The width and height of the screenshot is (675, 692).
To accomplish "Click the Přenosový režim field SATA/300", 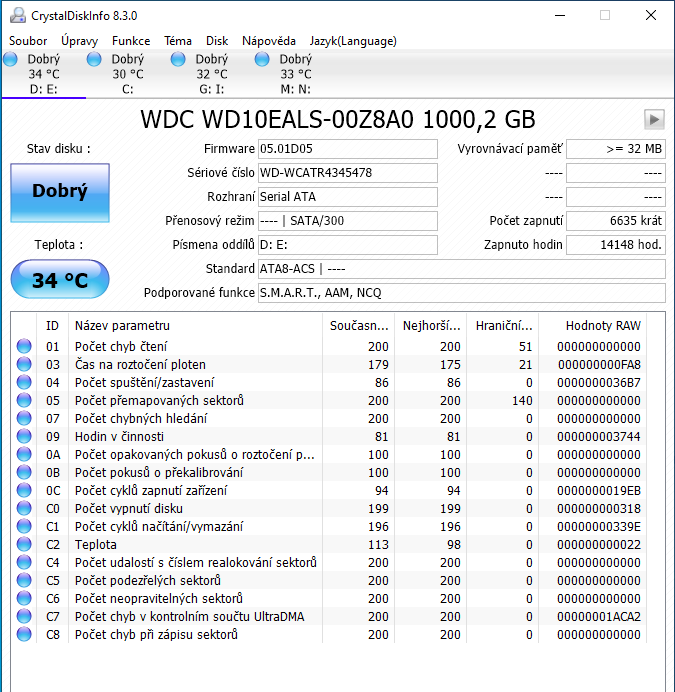I will [348, 221].
